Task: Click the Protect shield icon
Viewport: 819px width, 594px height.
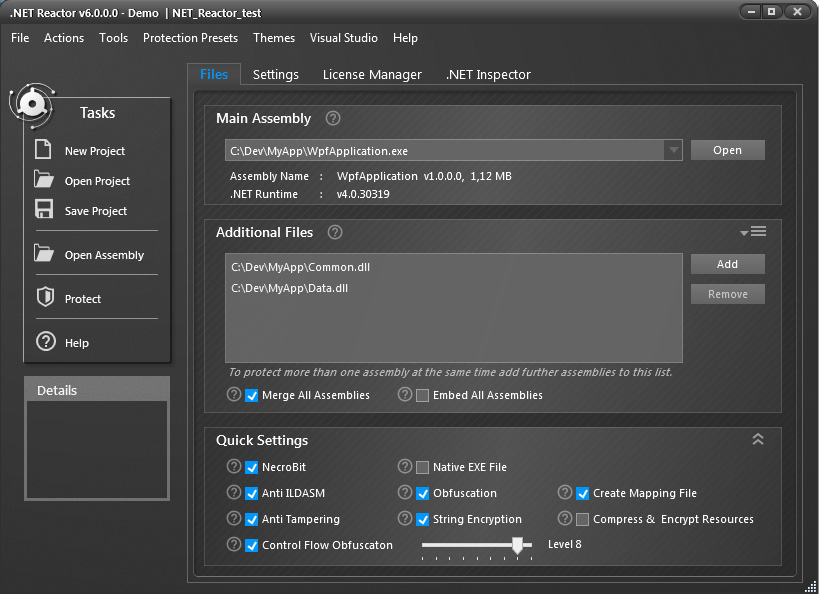Action: click(x=44, y=298)
